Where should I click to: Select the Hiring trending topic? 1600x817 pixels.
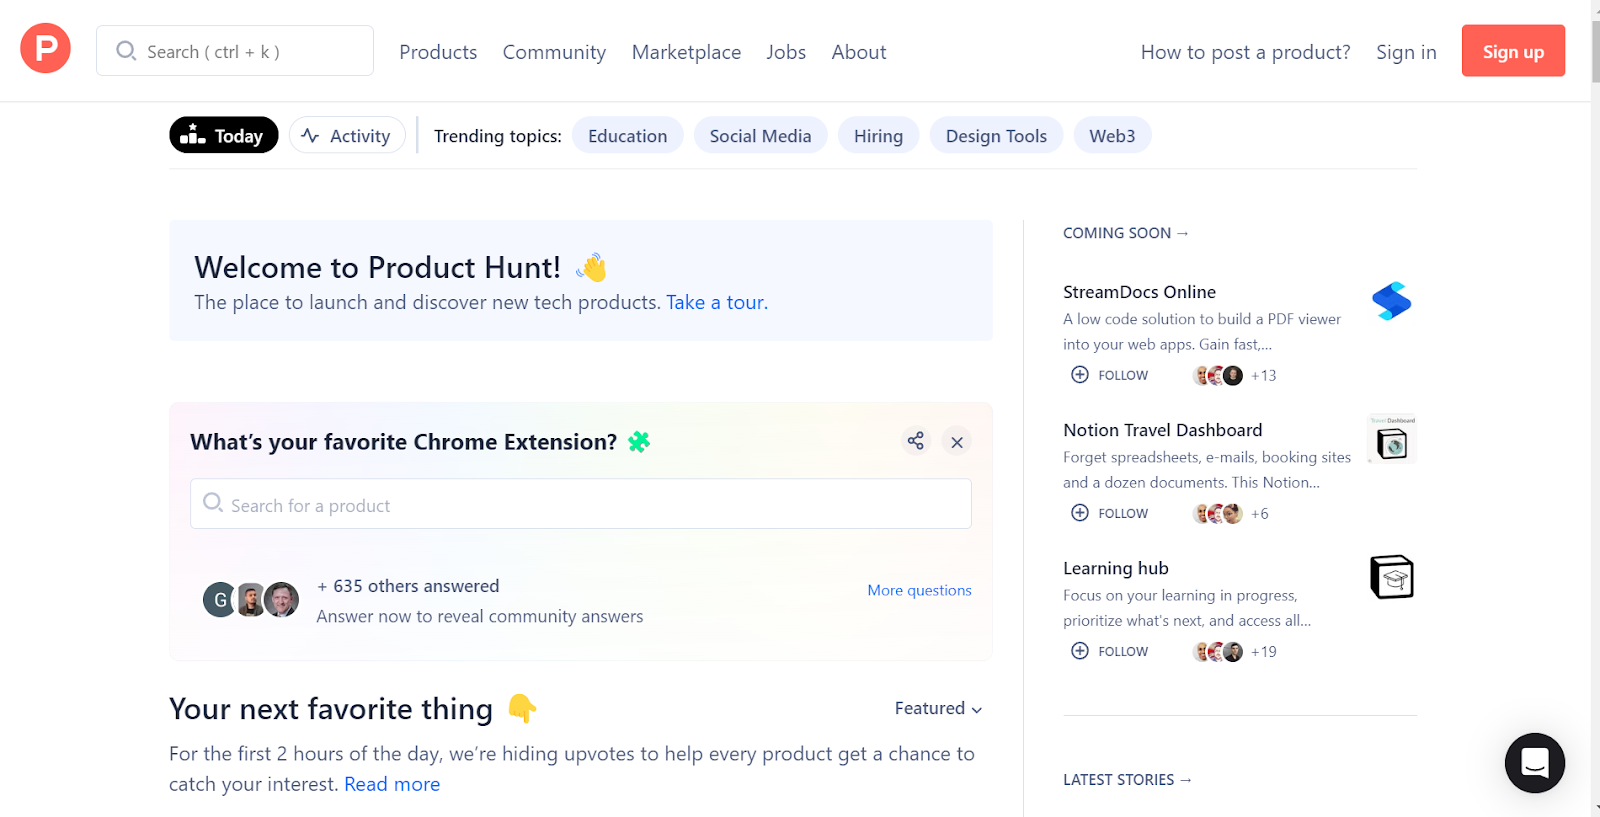[878, 135]
